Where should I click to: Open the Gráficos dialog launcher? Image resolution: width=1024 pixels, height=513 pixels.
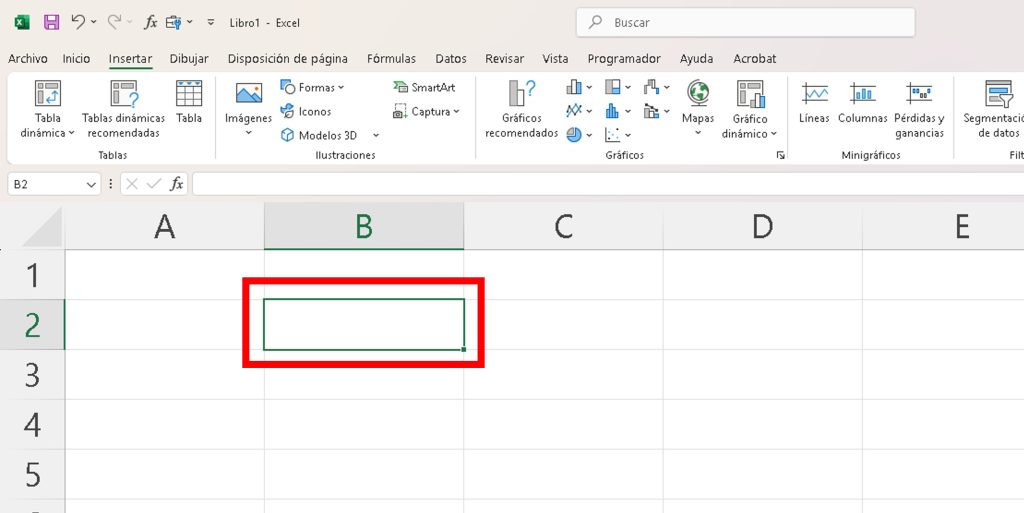(780, 156)
